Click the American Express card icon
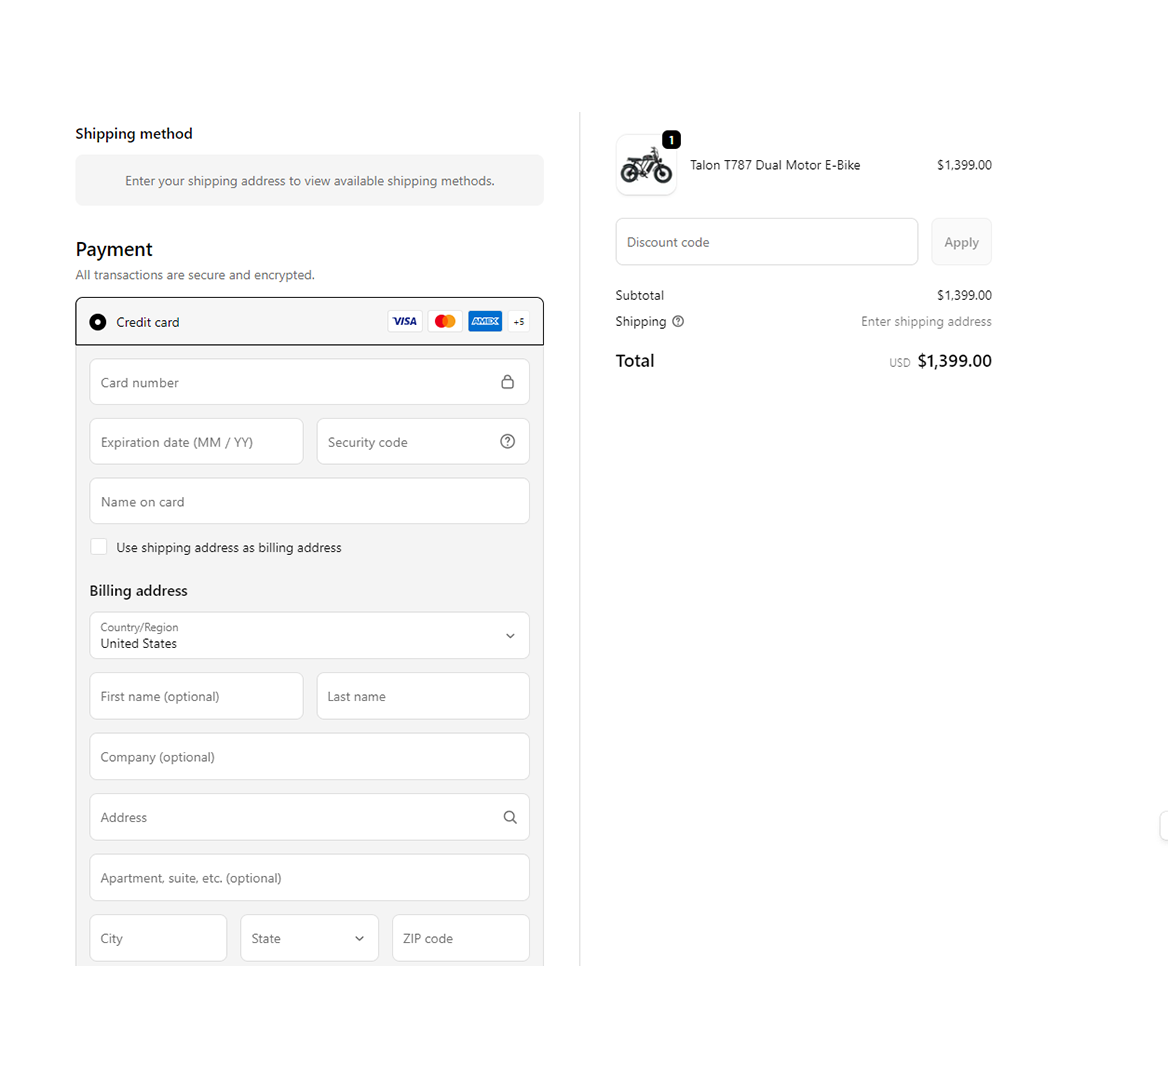 (x=485, y=322)
